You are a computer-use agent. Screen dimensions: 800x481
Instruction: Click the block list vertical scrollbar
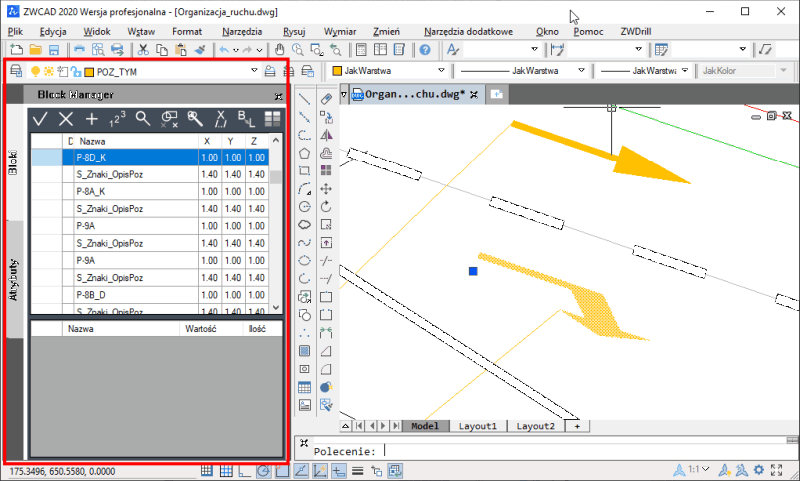click(276, 224)
